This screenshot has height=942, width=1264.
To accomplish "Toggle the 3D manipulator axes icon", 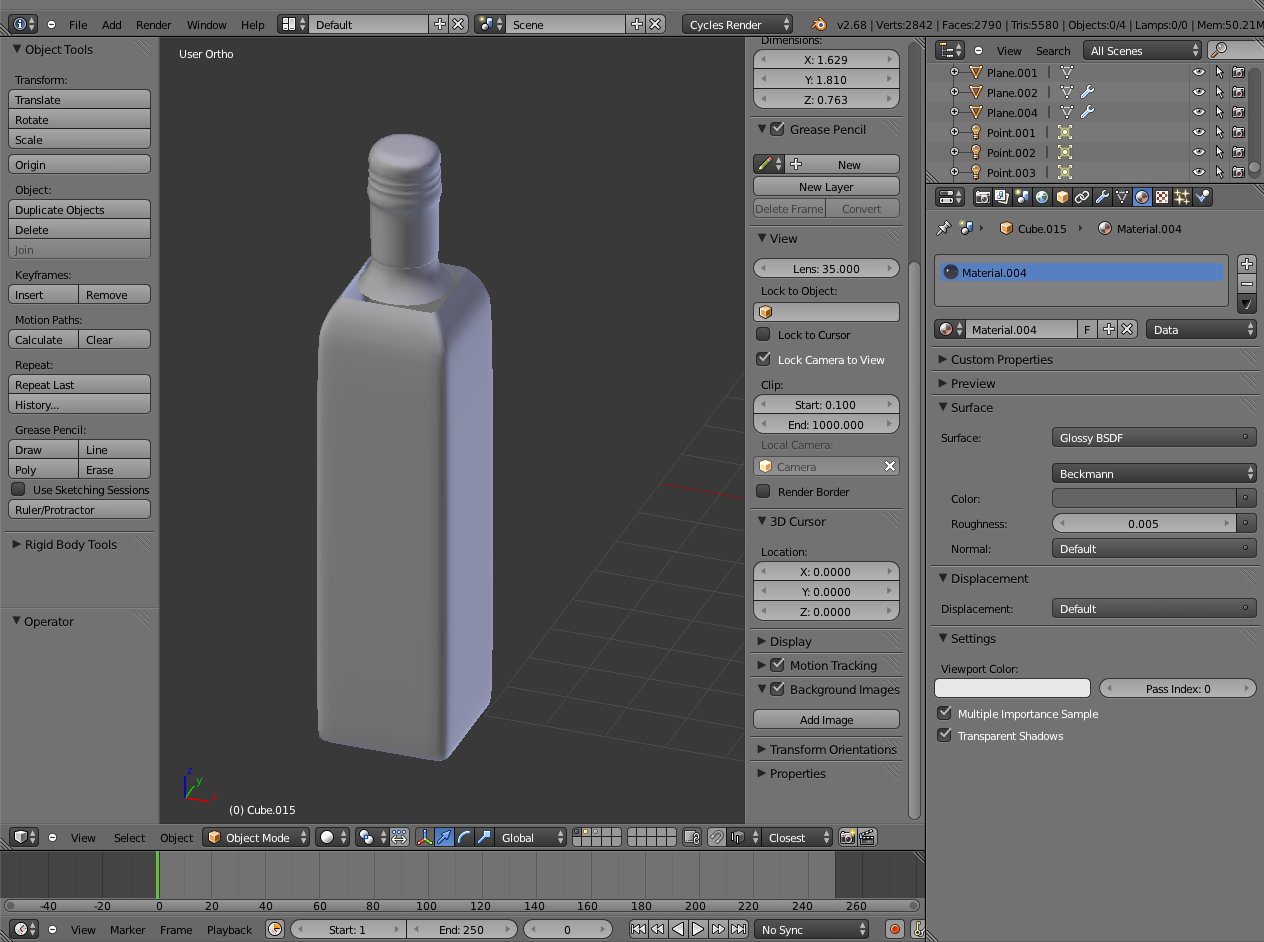I will (425, 837).
